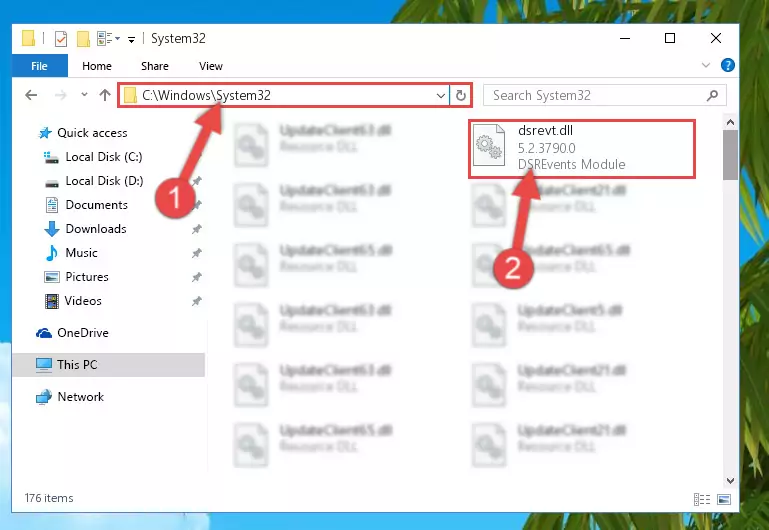Click the pin icon next to Videos
Viewport: 769px width, 530px height.
197,301
